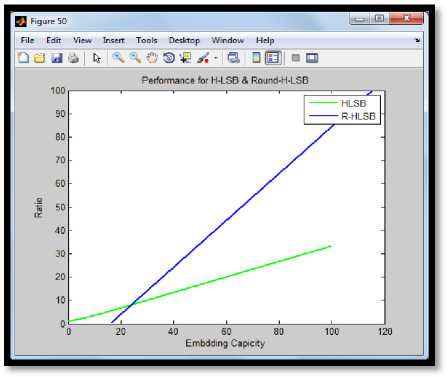Open the Tools menu

[146, 40]
